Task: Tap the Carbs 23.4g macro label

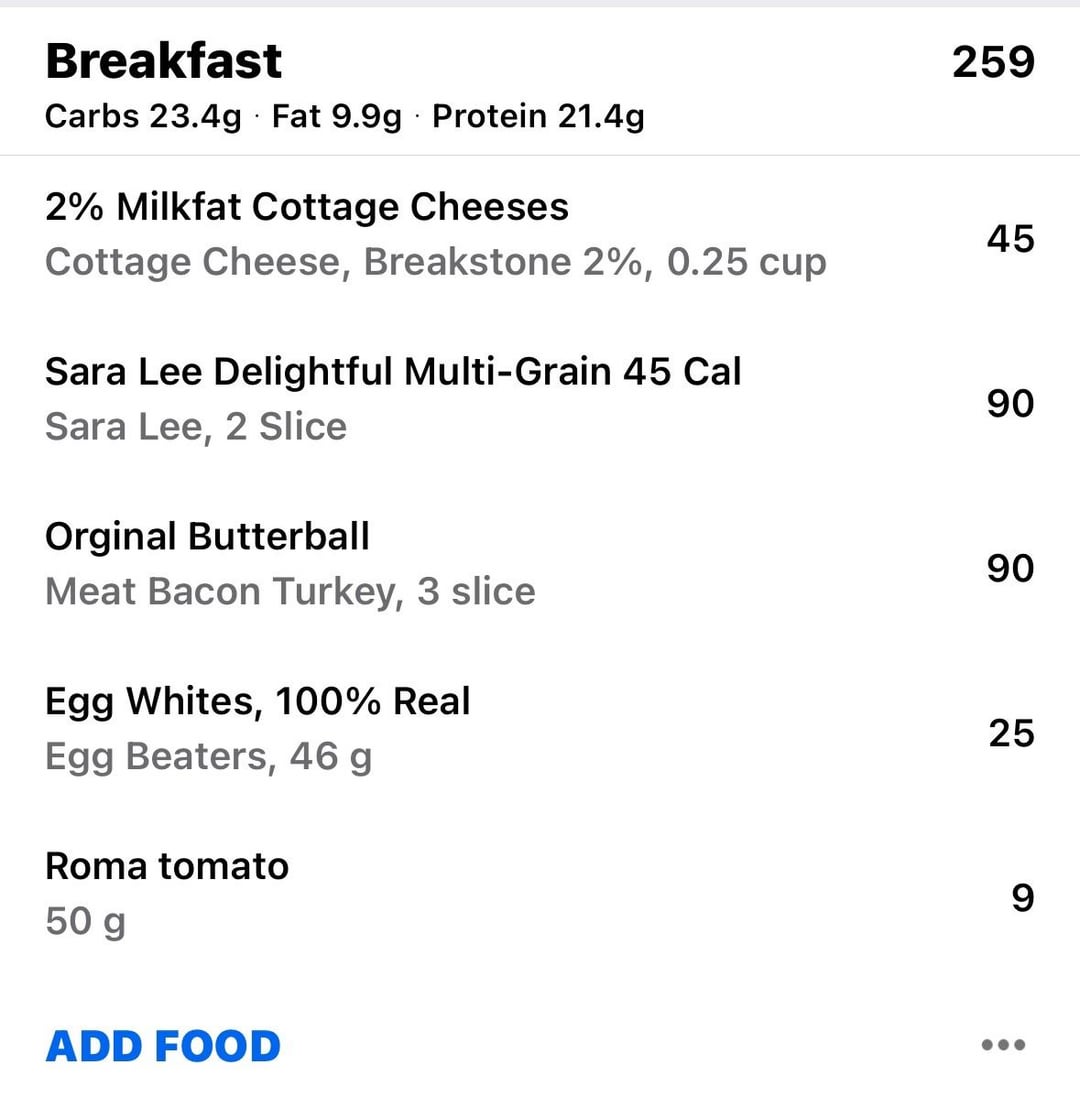Action: click(143, 117)
